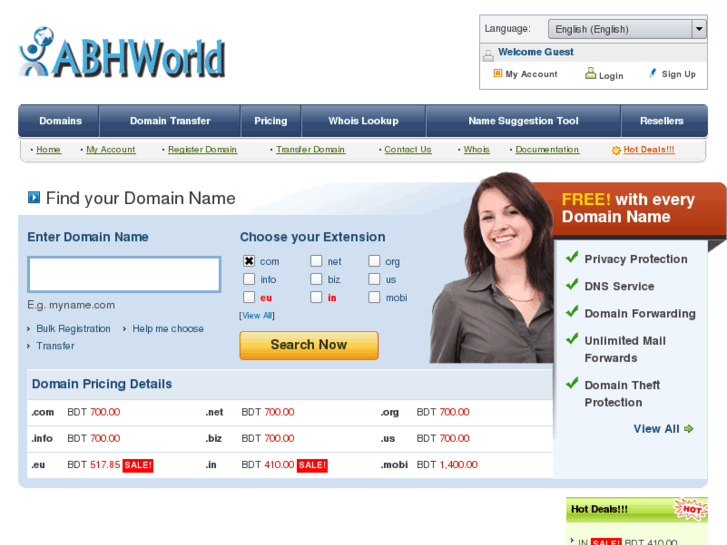This screenshot has height=545, width=727.
Task: Click the SALE! badge next to .in price
Action: [x=312, y=465]
